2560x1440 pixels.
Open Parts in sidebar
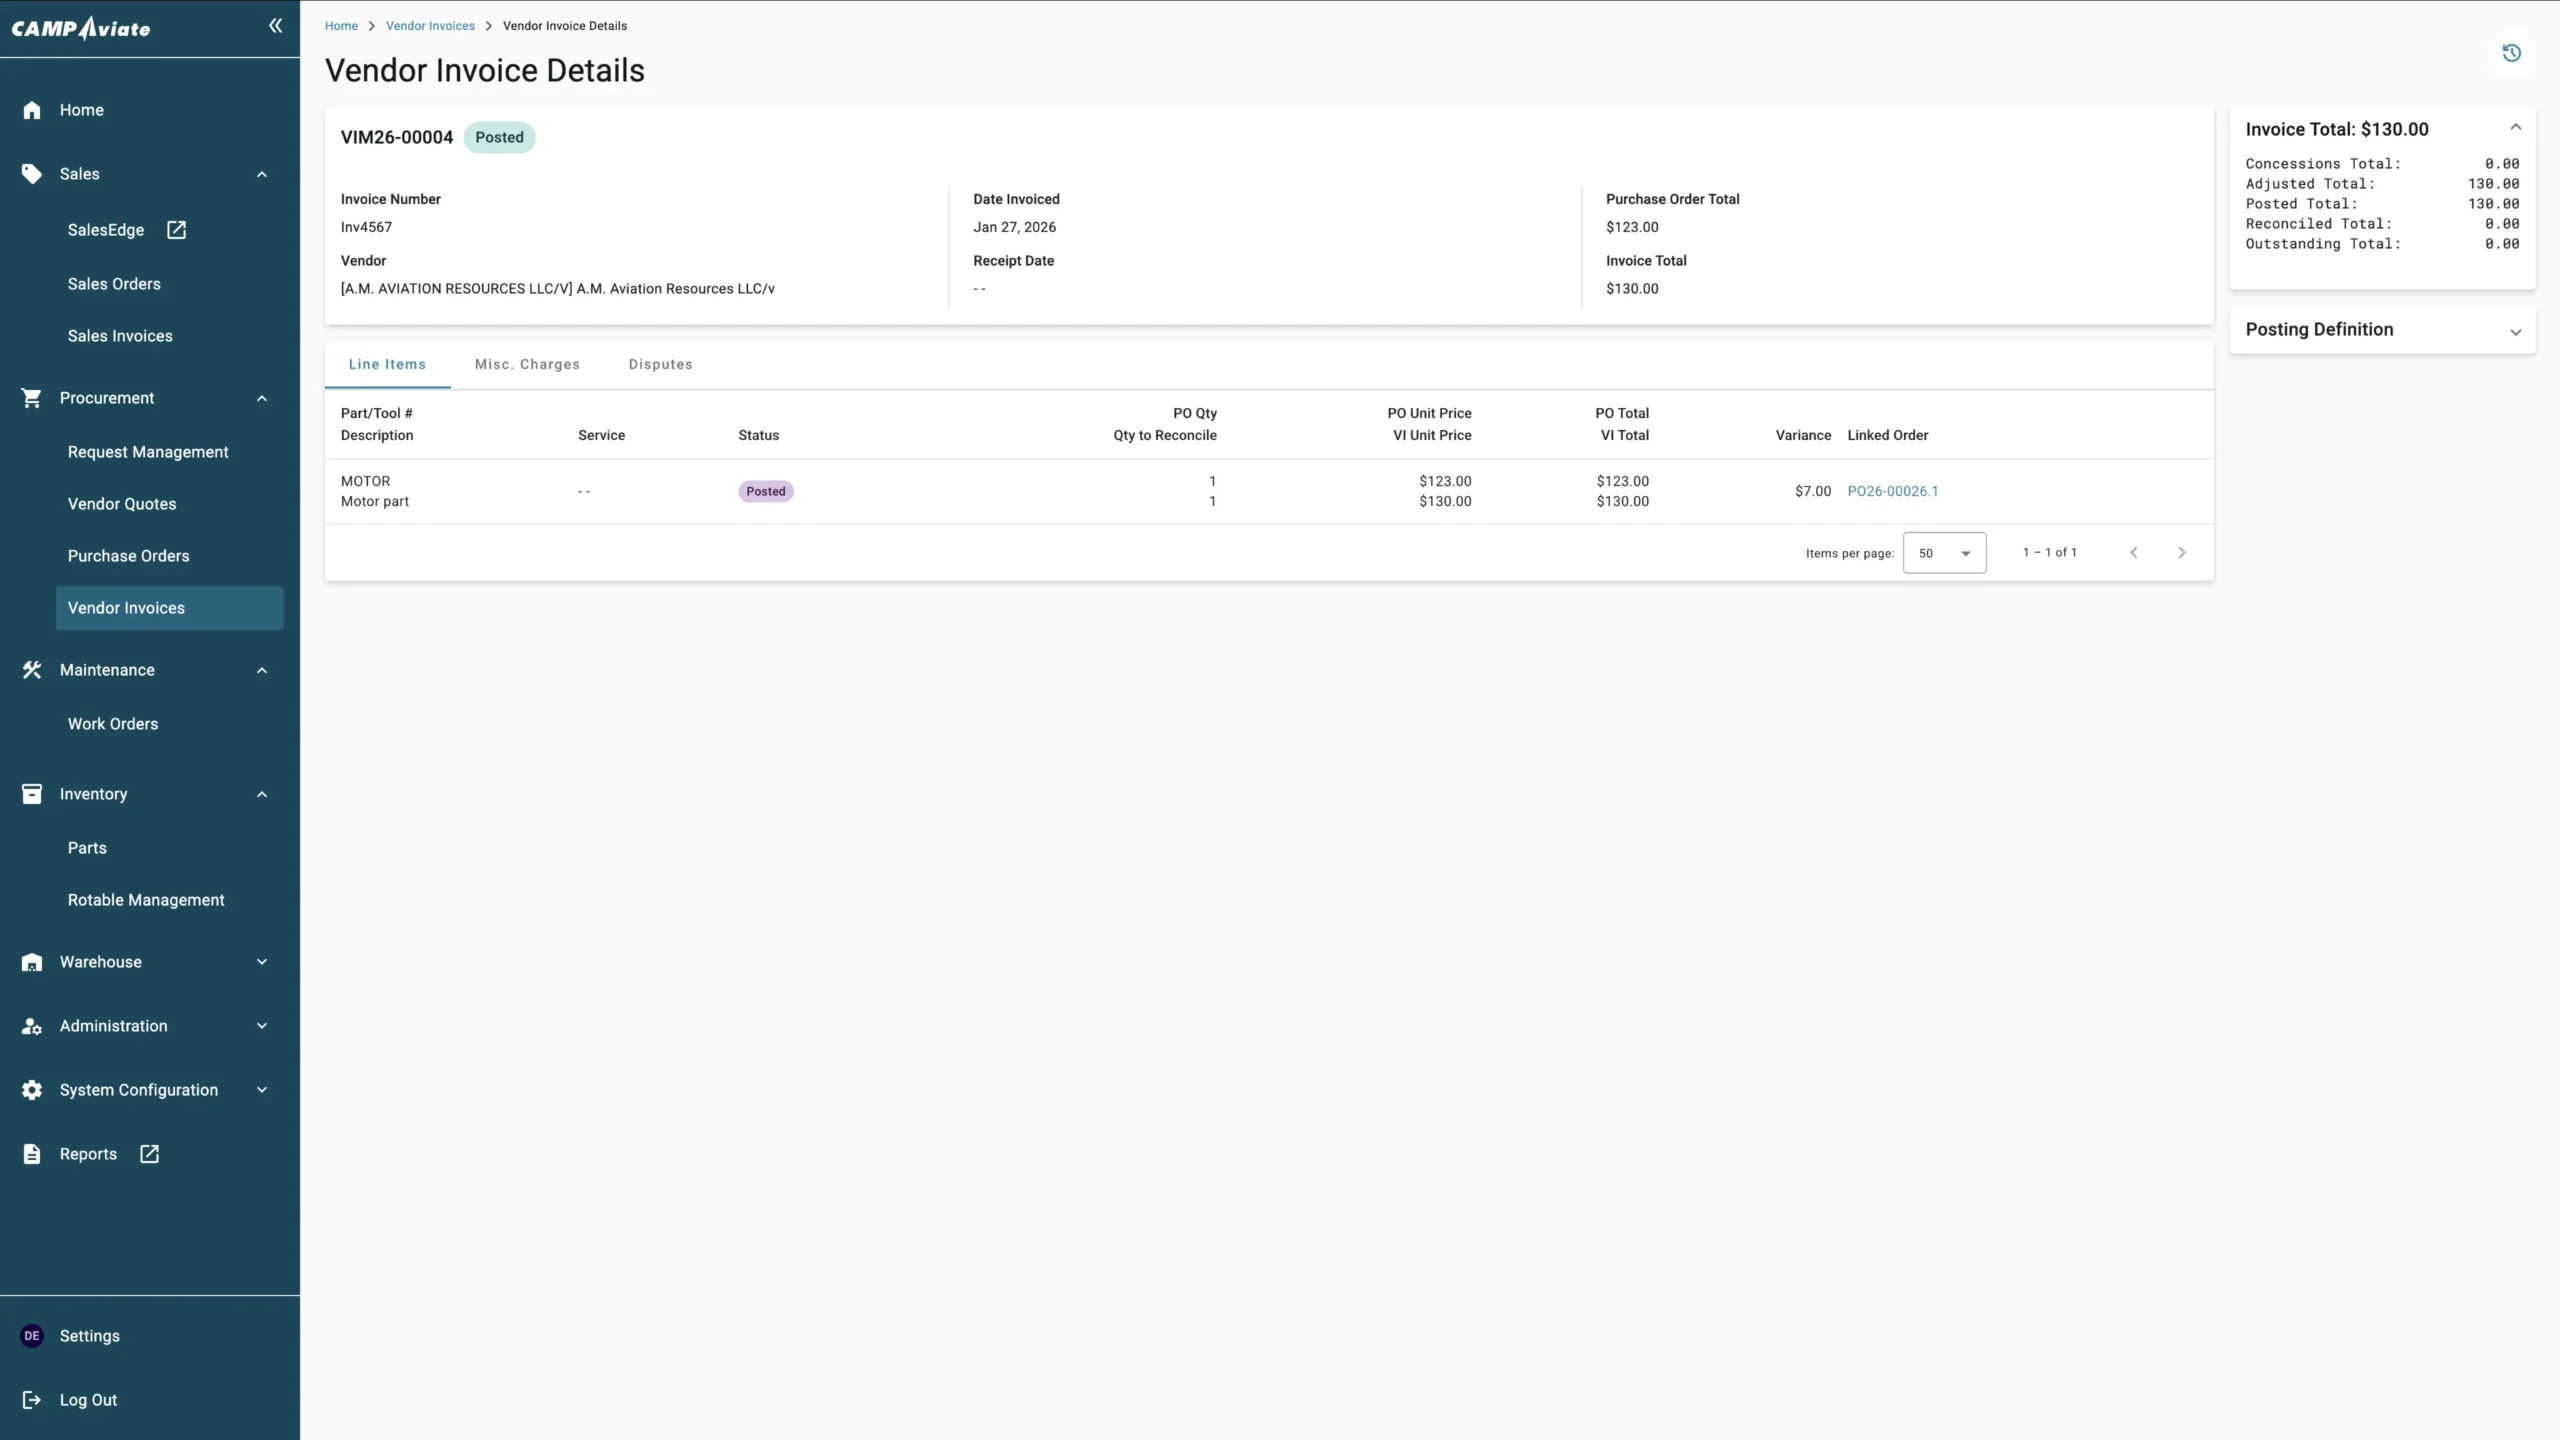87,848
